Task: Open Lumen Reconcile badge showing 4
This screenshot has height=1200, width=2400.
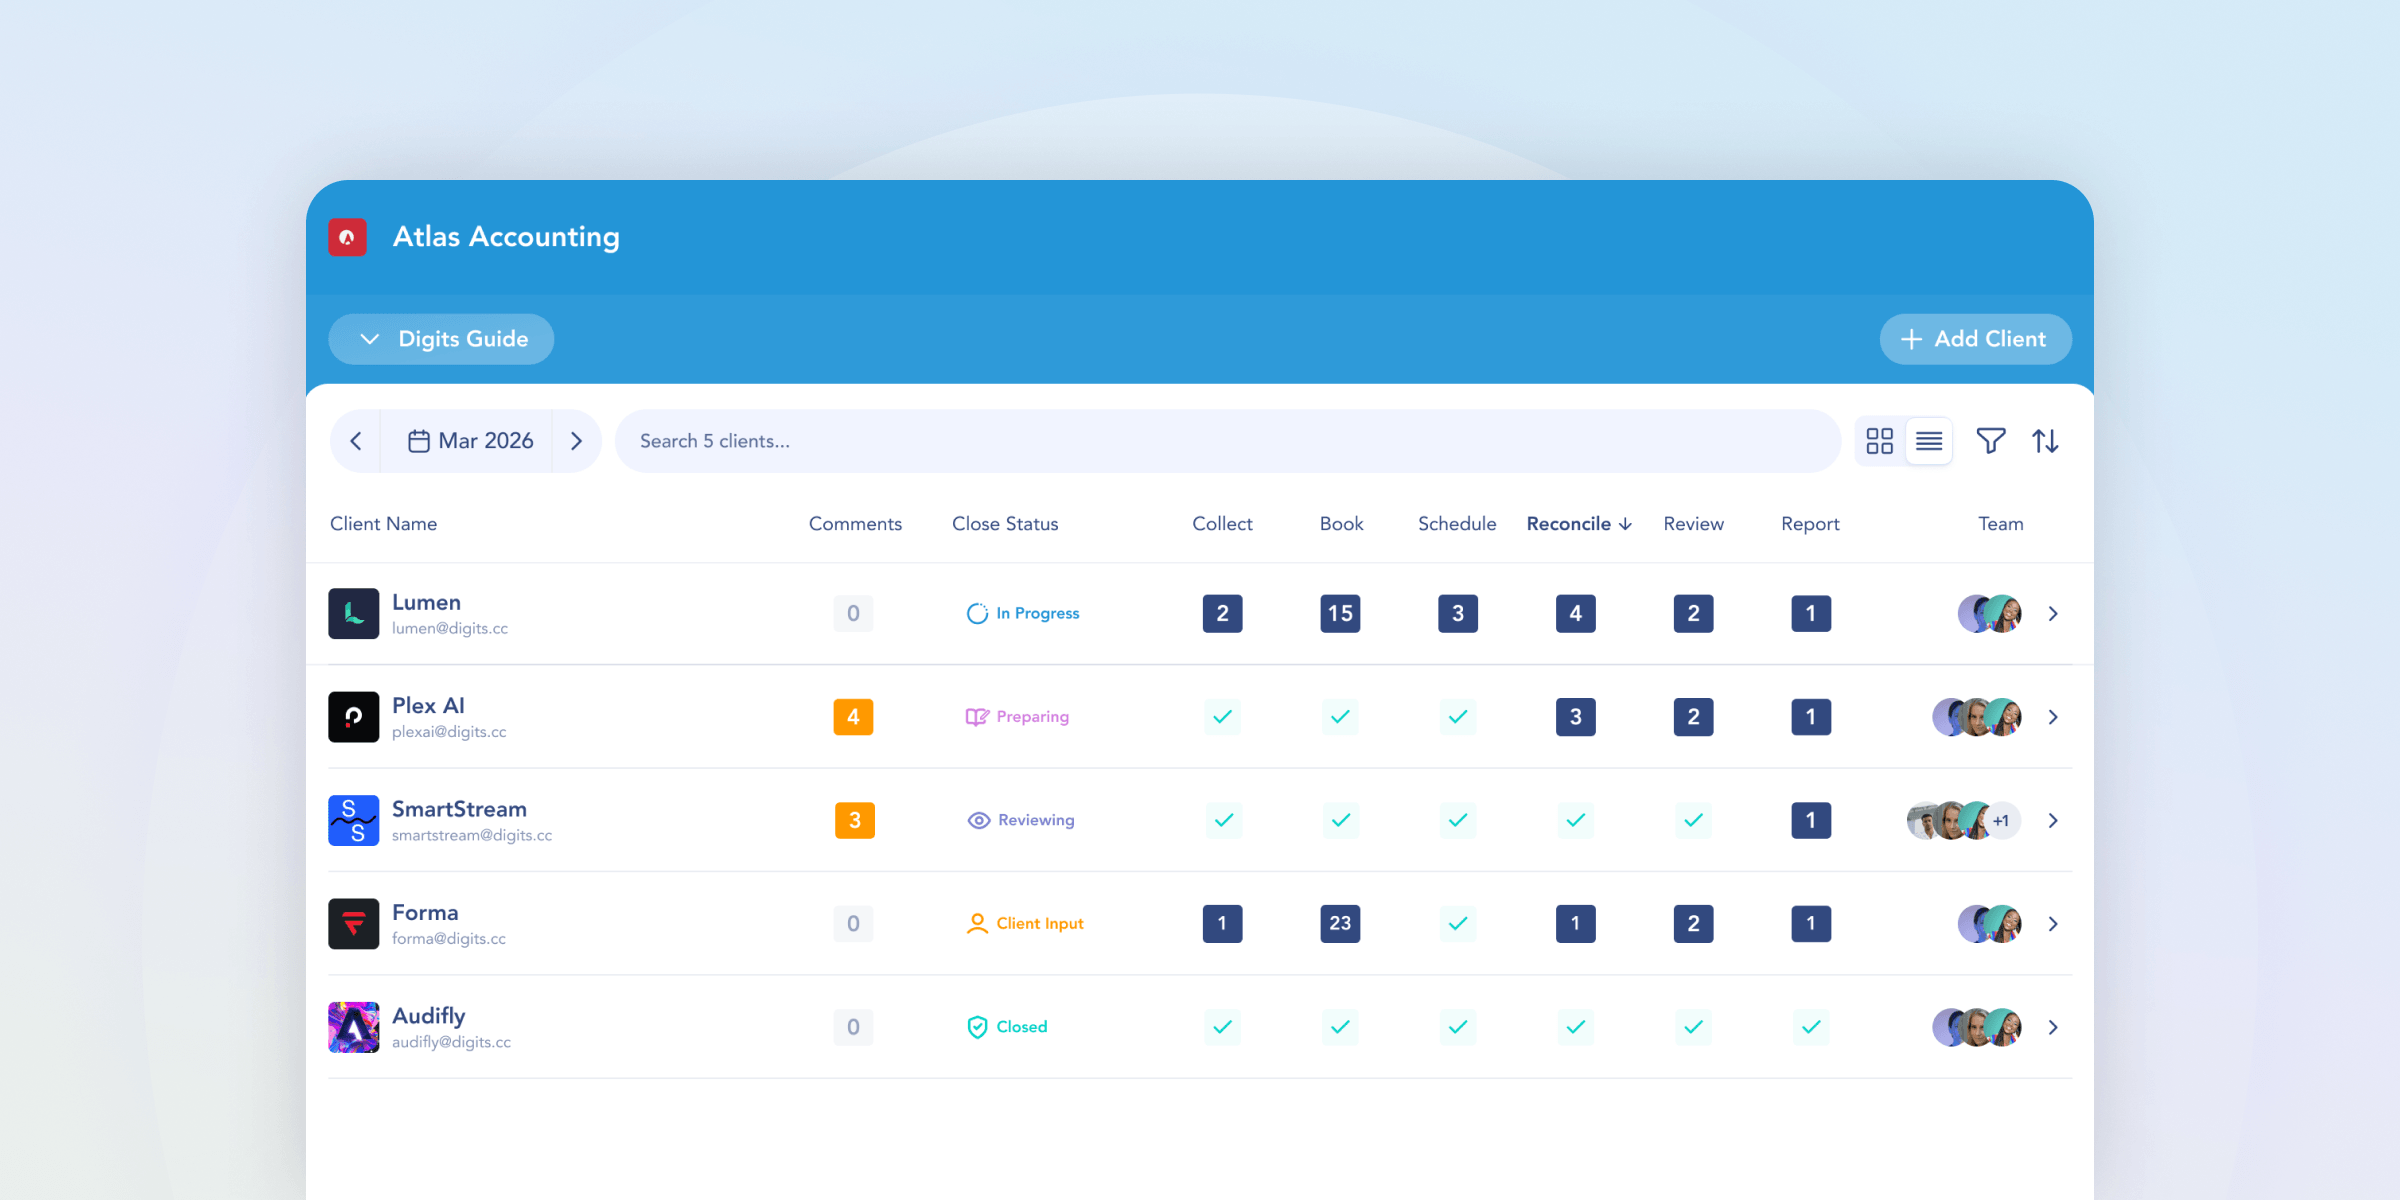Action: pos(1576,613)
